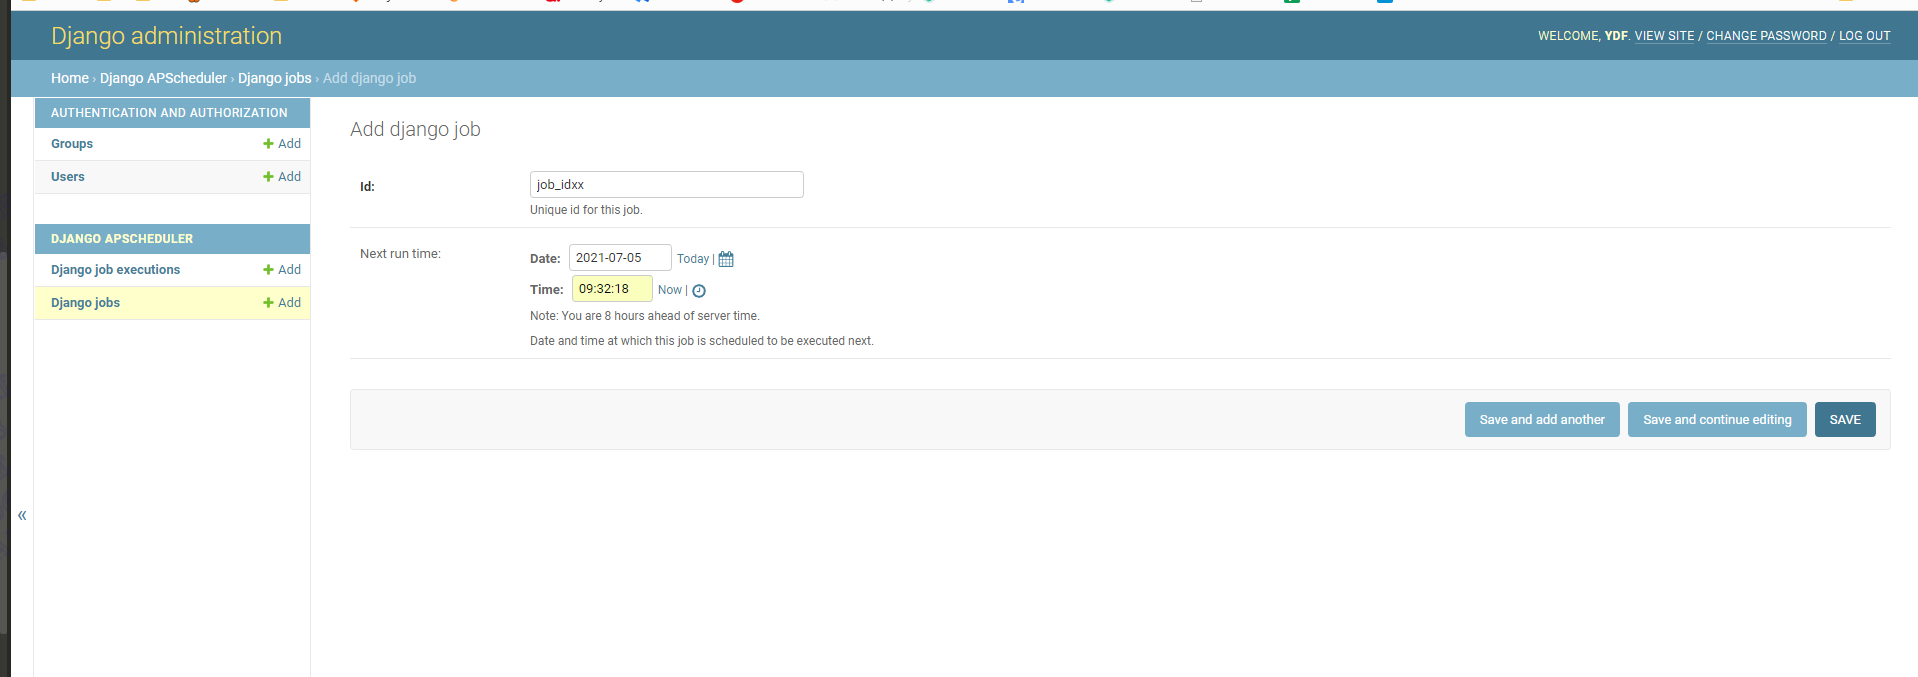Open Users in sidebar
Image resolution: width=1918 pixels, height=677 pixels.
[x=68, y=177]
